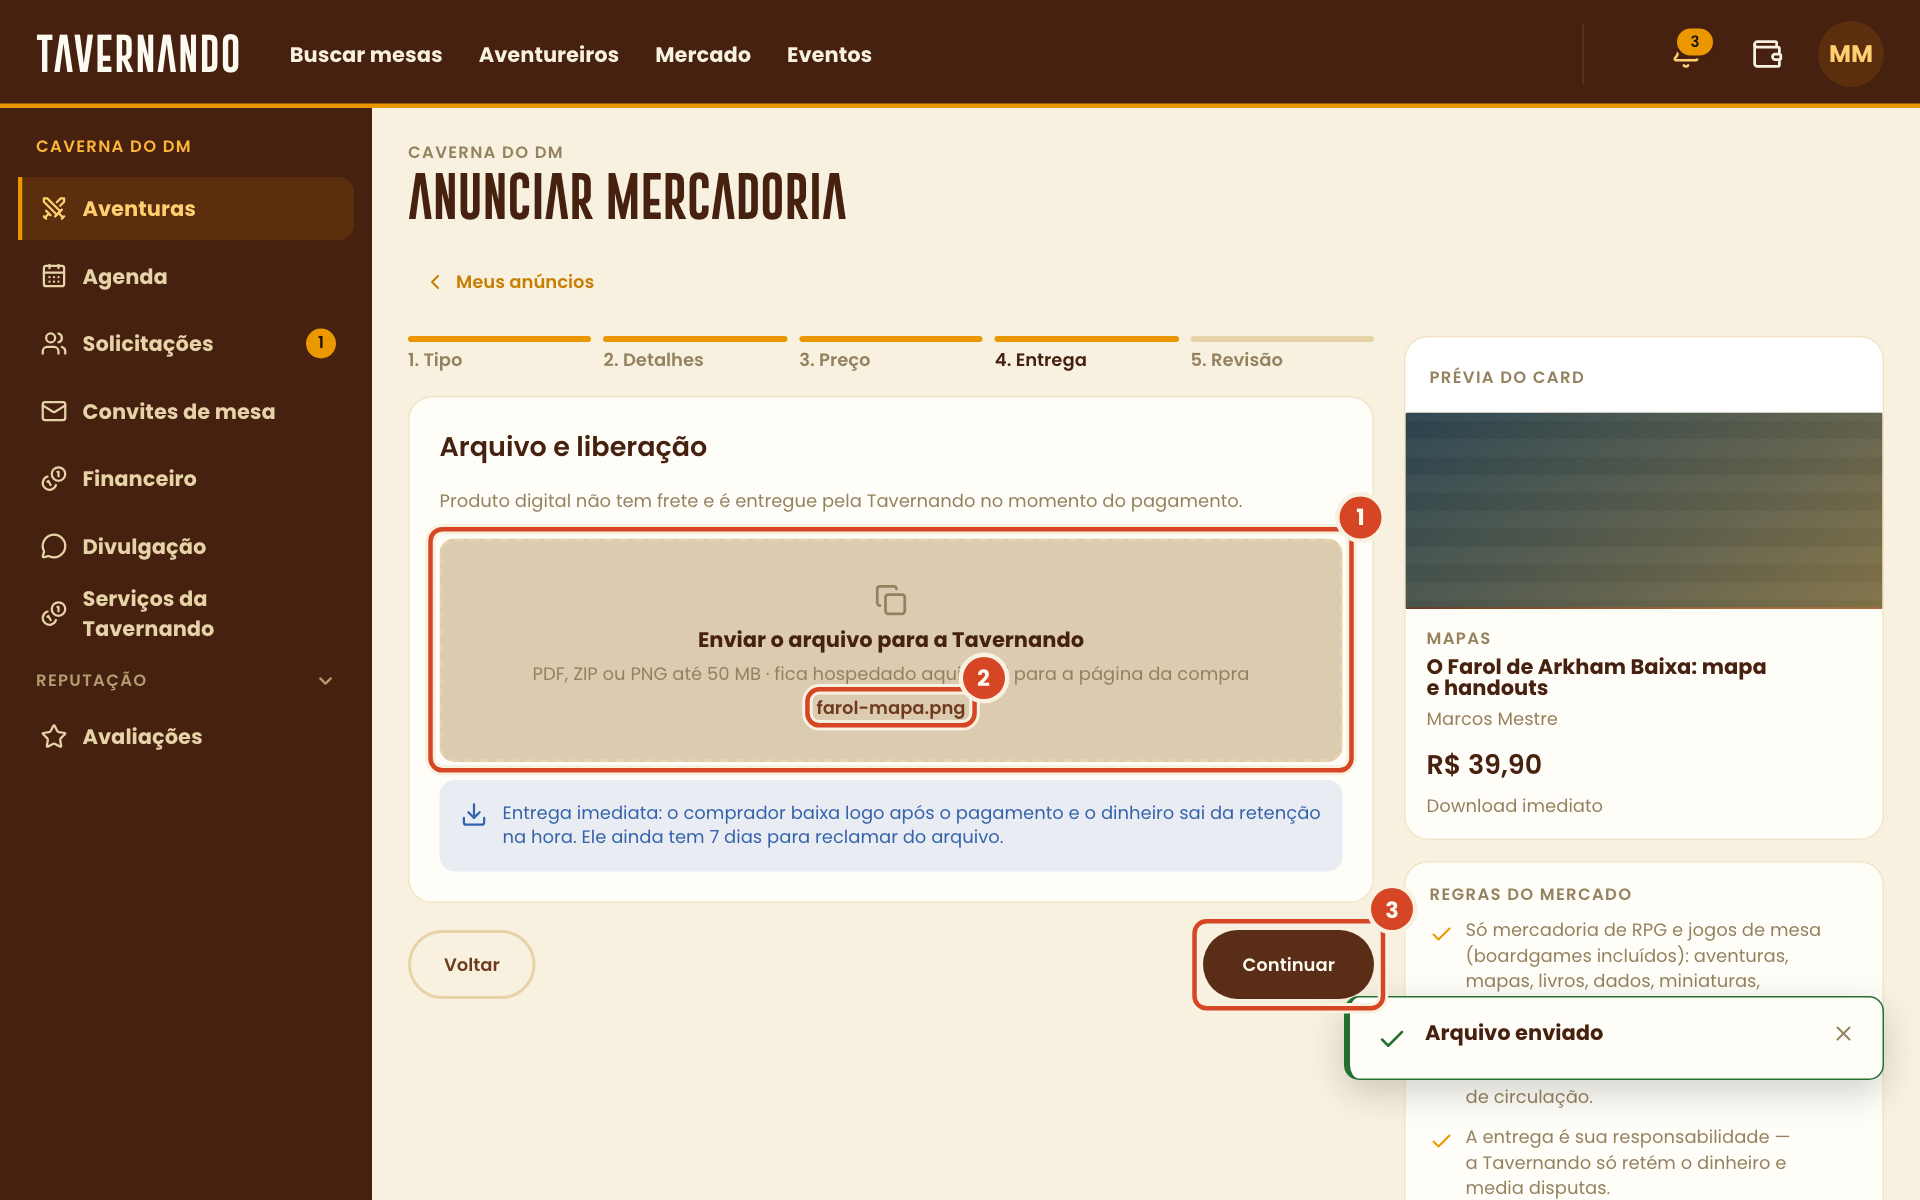Image resolution: width=1920 pixels, height=1200 pixels.
Task: Open Agenda in the sidebar
Action: [x=186, y=276]
